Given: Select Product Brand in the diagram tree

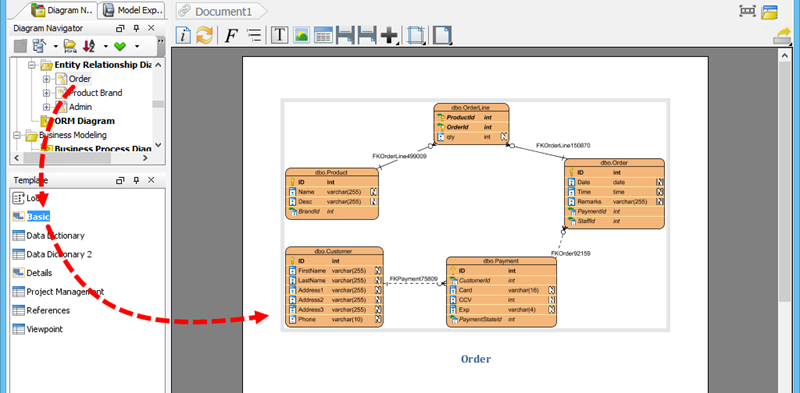Looking at the screenshot, I should (x=95, y=93).
